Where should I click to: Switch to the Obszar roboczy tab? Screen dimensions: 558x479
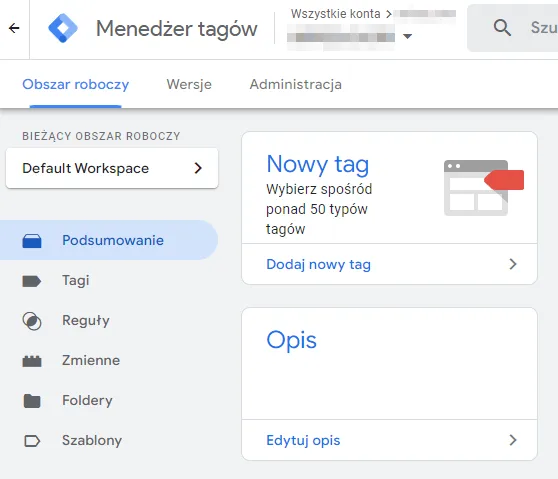point(75,84)
